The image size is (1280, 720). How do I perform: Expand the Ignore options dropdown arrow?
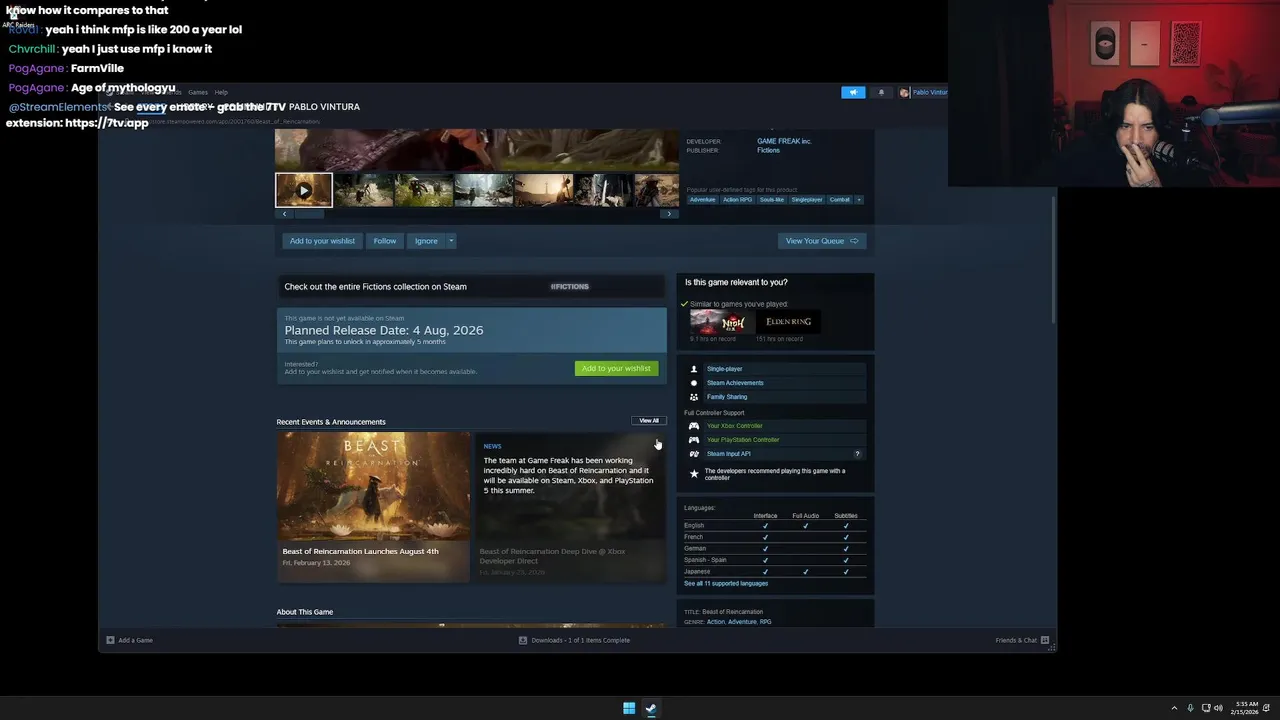(451, 241)
